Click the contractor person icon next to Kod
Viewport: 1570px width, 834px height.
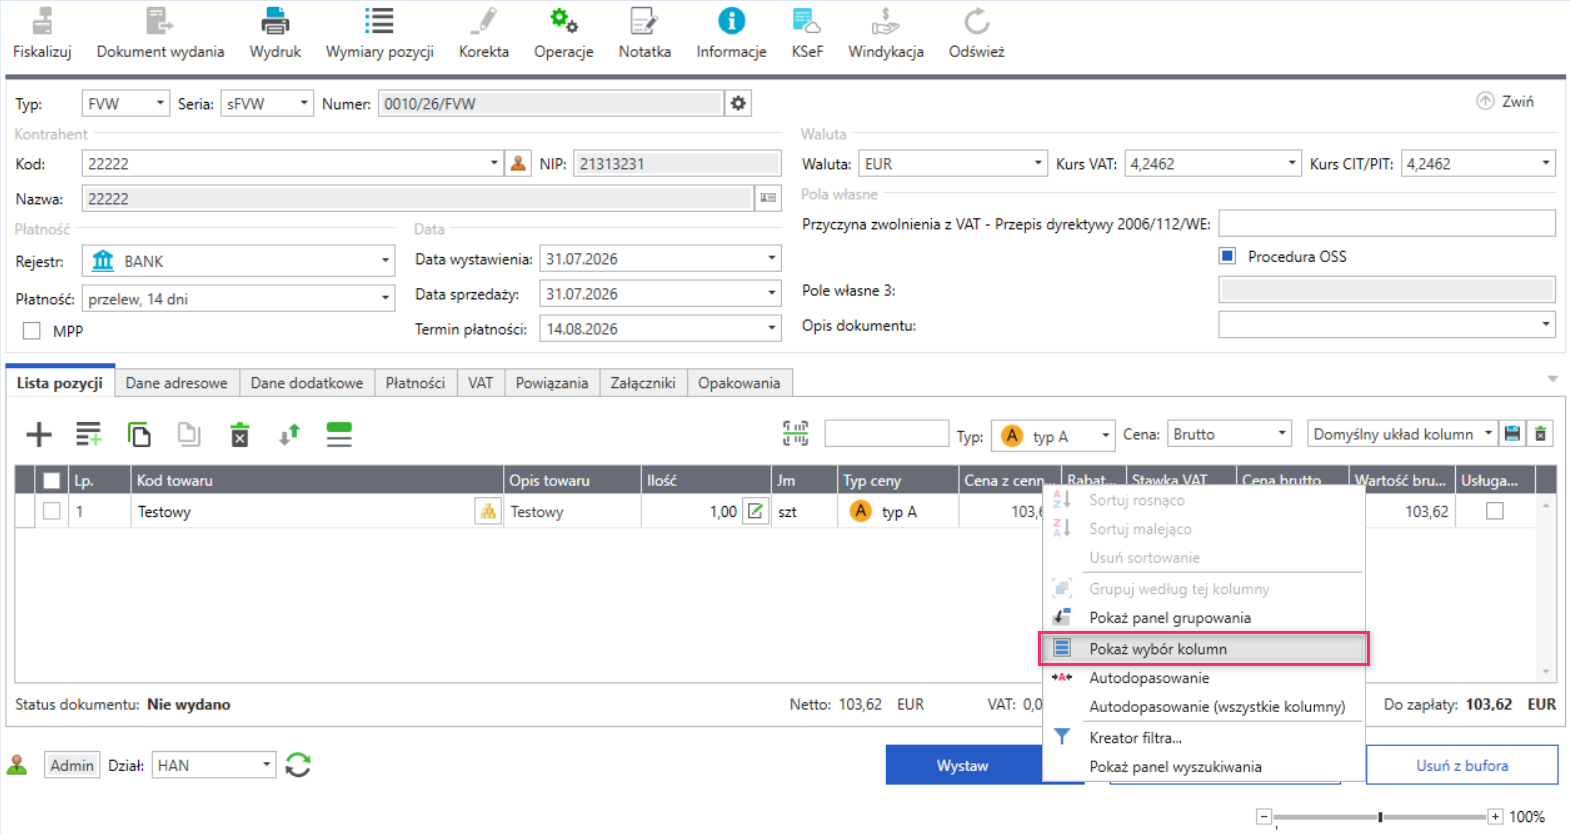coord(518,163)
